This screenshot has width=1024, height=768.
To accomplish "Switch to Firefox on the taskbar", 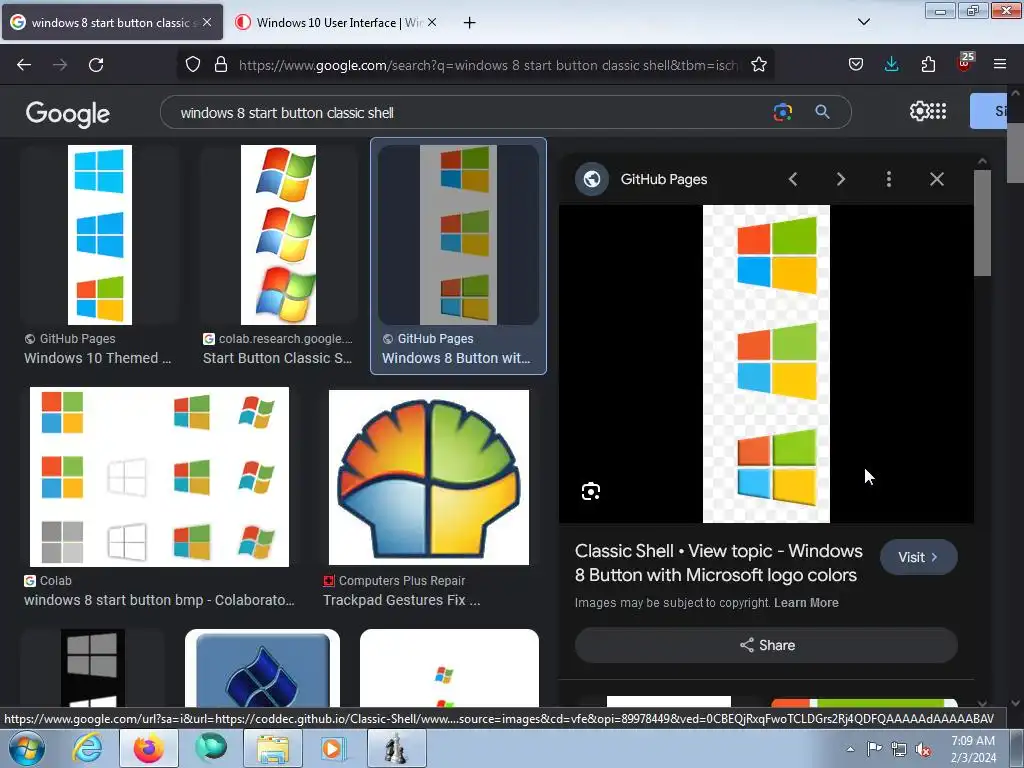I will click(x=149, y=748).
